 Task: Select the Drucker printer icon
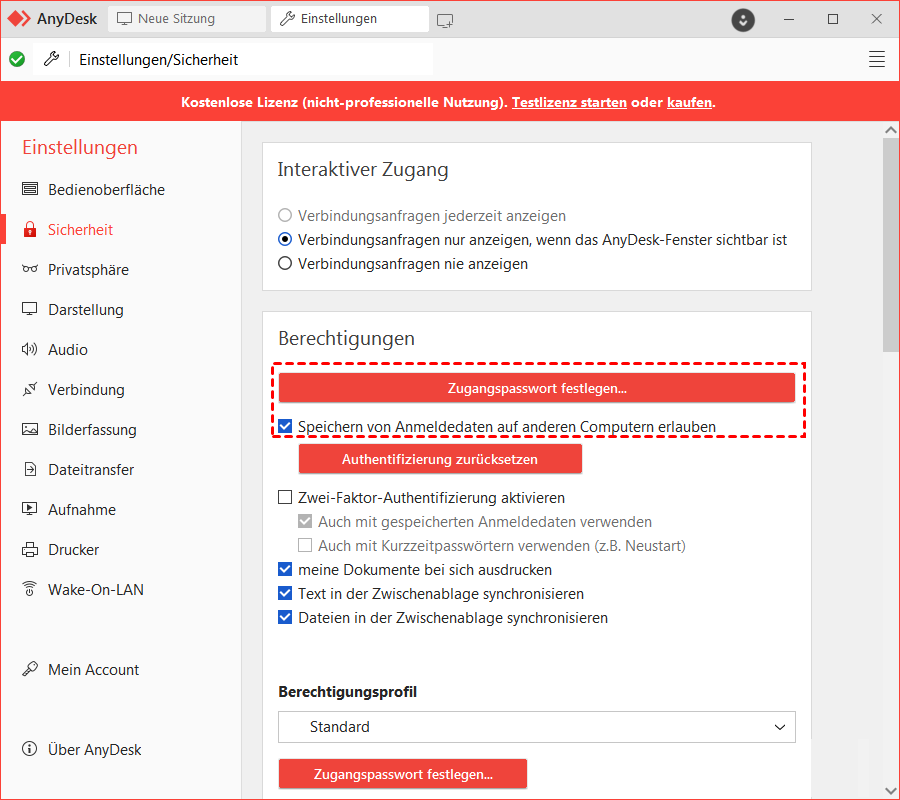[x=30, y=550]
